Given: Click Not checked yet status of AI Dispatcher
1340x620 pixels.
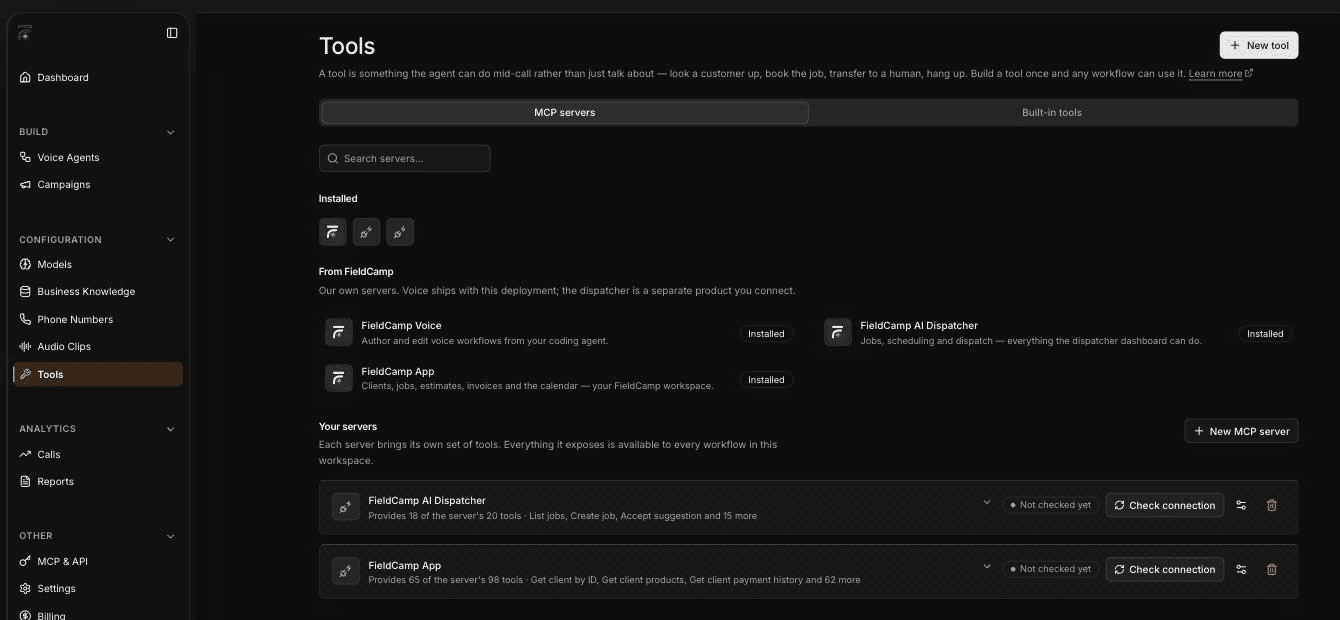Looking at the screenshot, I should pos(1050,505).
